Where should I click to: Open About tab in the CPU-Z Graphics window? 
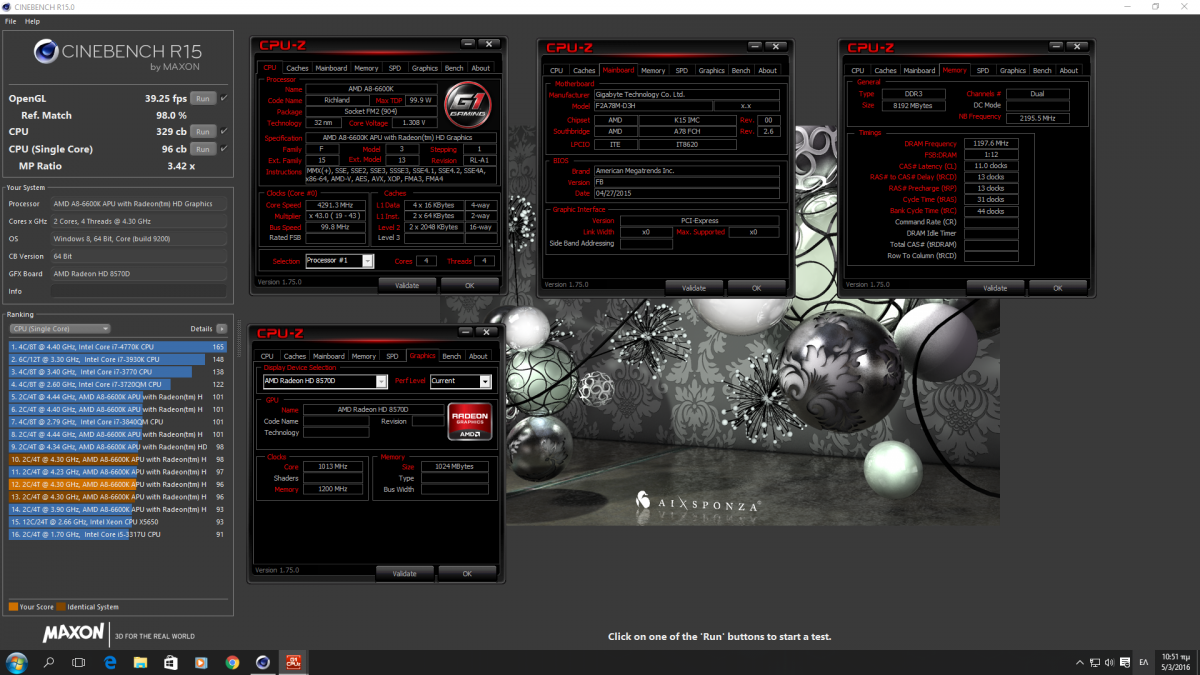479,356
